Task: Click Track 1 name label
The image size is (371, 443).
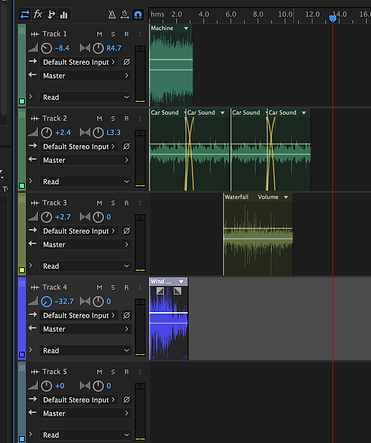Action: (54, 34)
